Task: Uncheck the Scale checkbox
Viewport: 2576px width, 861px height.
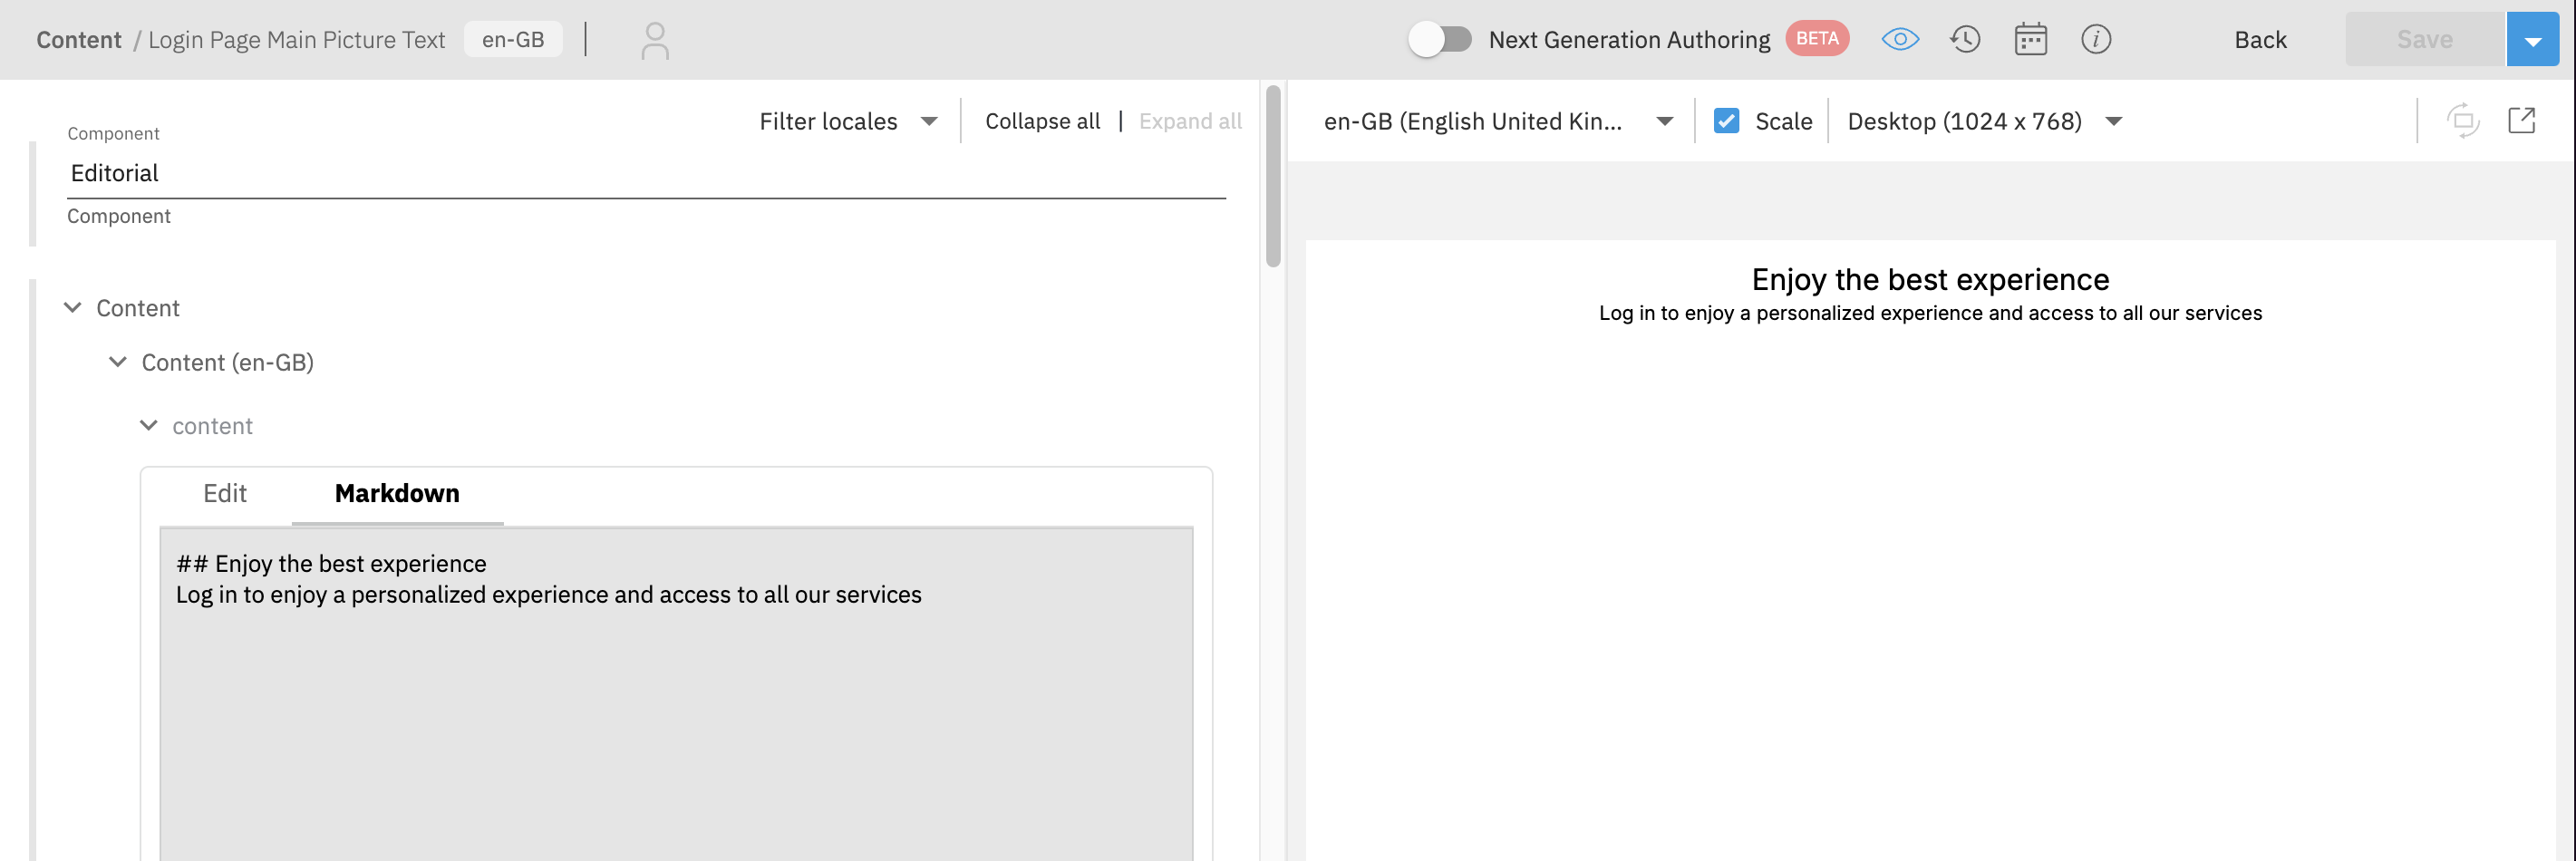Action: pos(1725,121)
